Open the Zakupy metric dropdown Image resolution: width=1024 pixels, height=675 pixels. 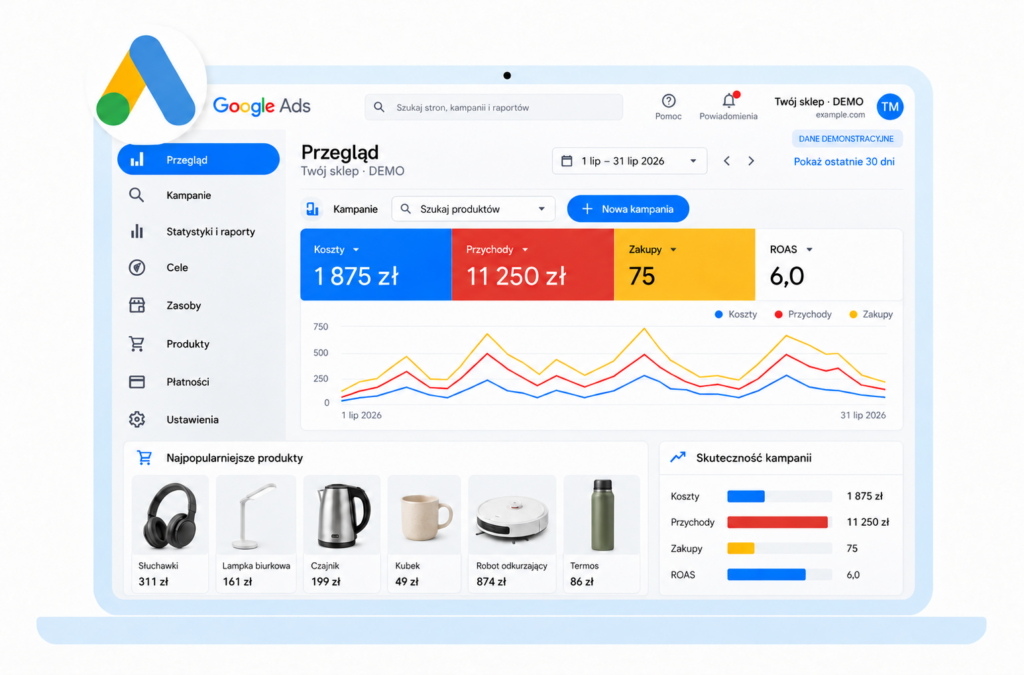tap(673, 249)
